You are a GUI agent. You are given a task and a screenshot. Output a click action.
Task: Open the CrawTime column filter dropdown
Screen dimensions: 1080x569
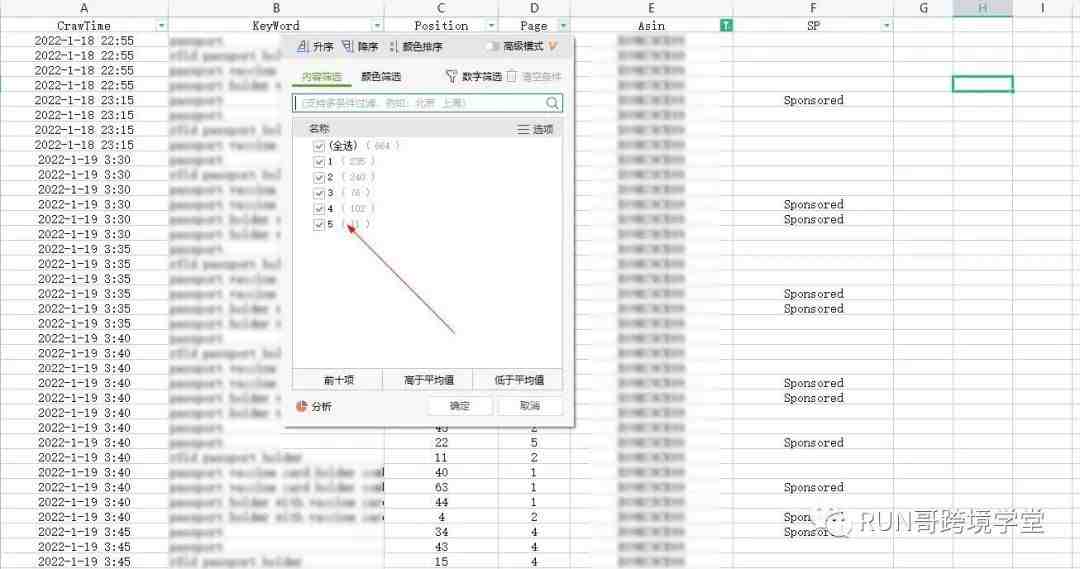pos(161,25)
